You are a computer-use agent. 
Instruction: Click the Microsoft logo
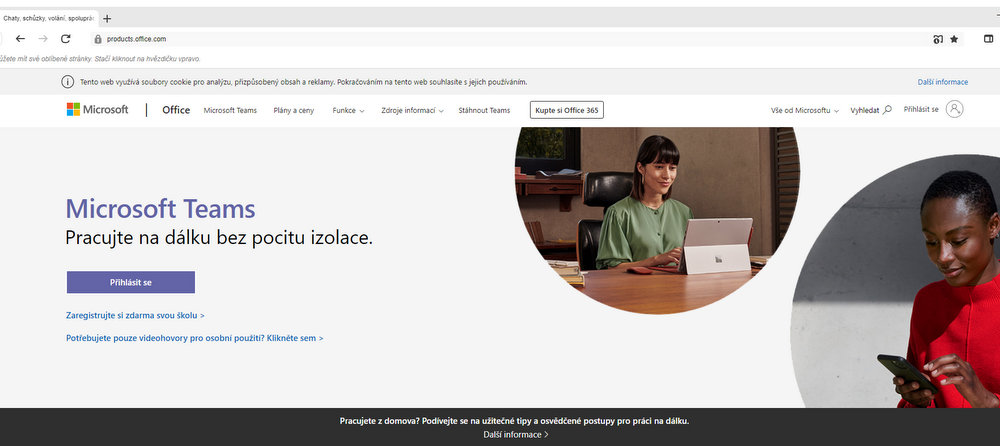point(97,110)
